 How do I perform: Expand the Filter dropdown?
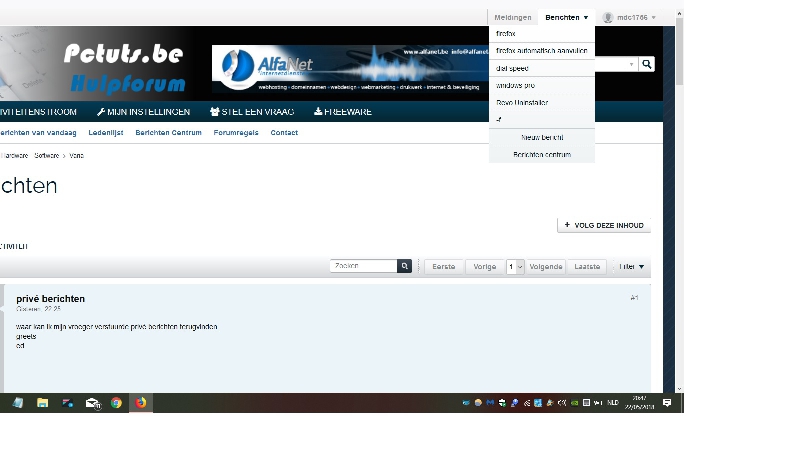631,267
